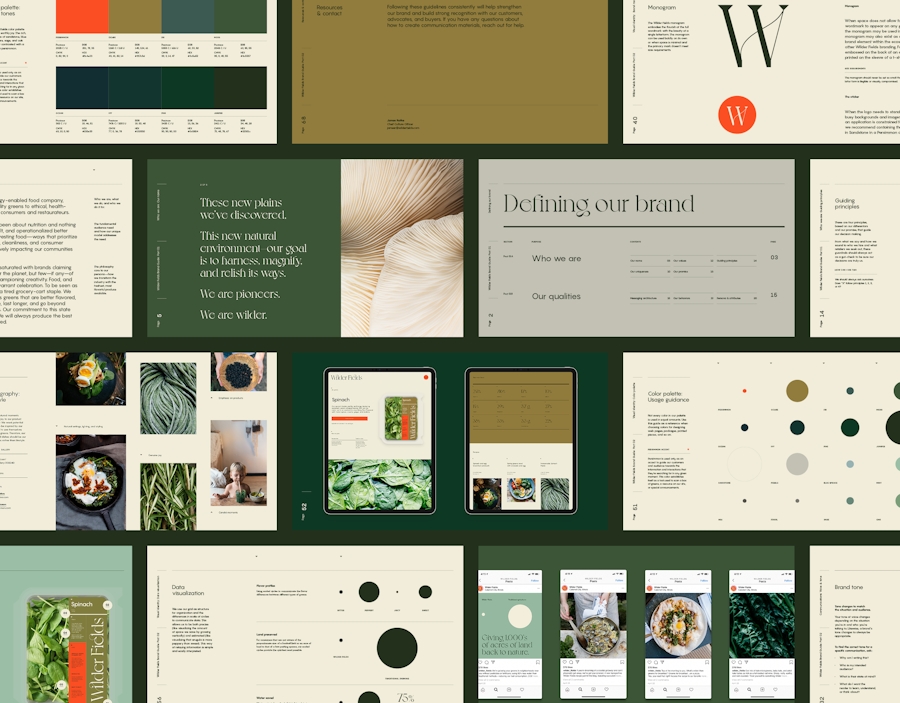
Task: Tap the heart icon under the cooking pot post
Action: pos(564,662)
